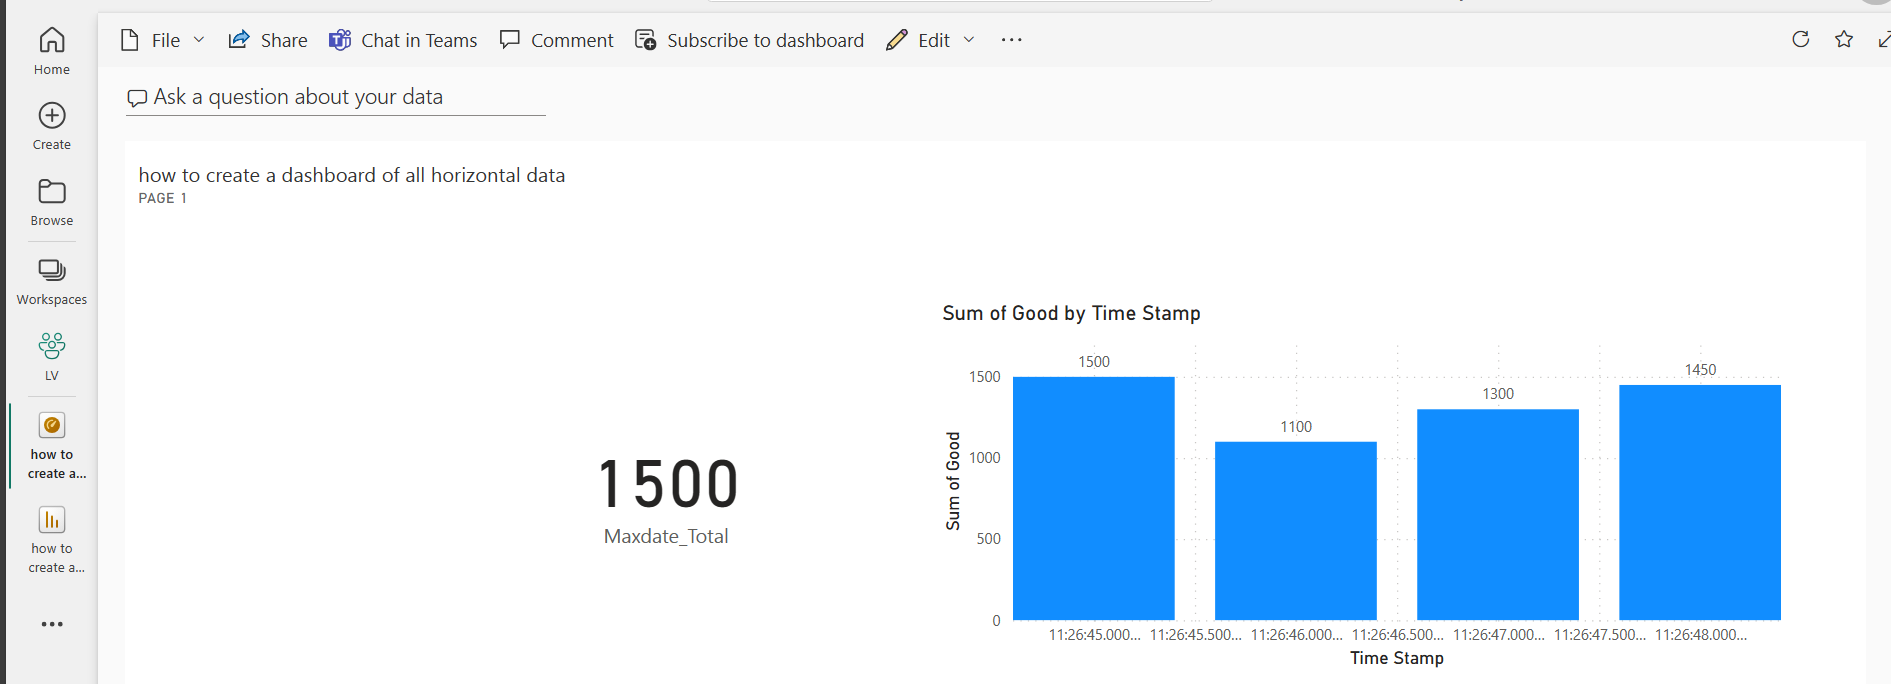Add a Comment to the dashboard
The height and width of the screenshot is (684, 1891).
[x=556, y=40]
